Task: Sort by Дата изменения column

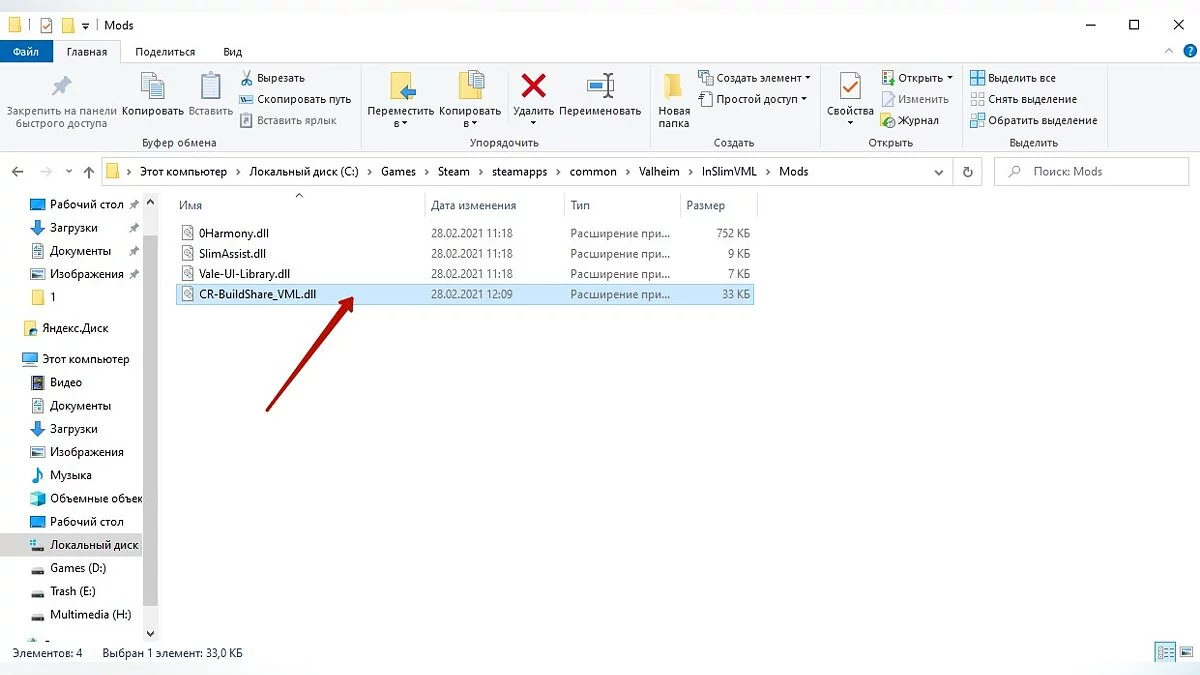Action: (474, 205)
